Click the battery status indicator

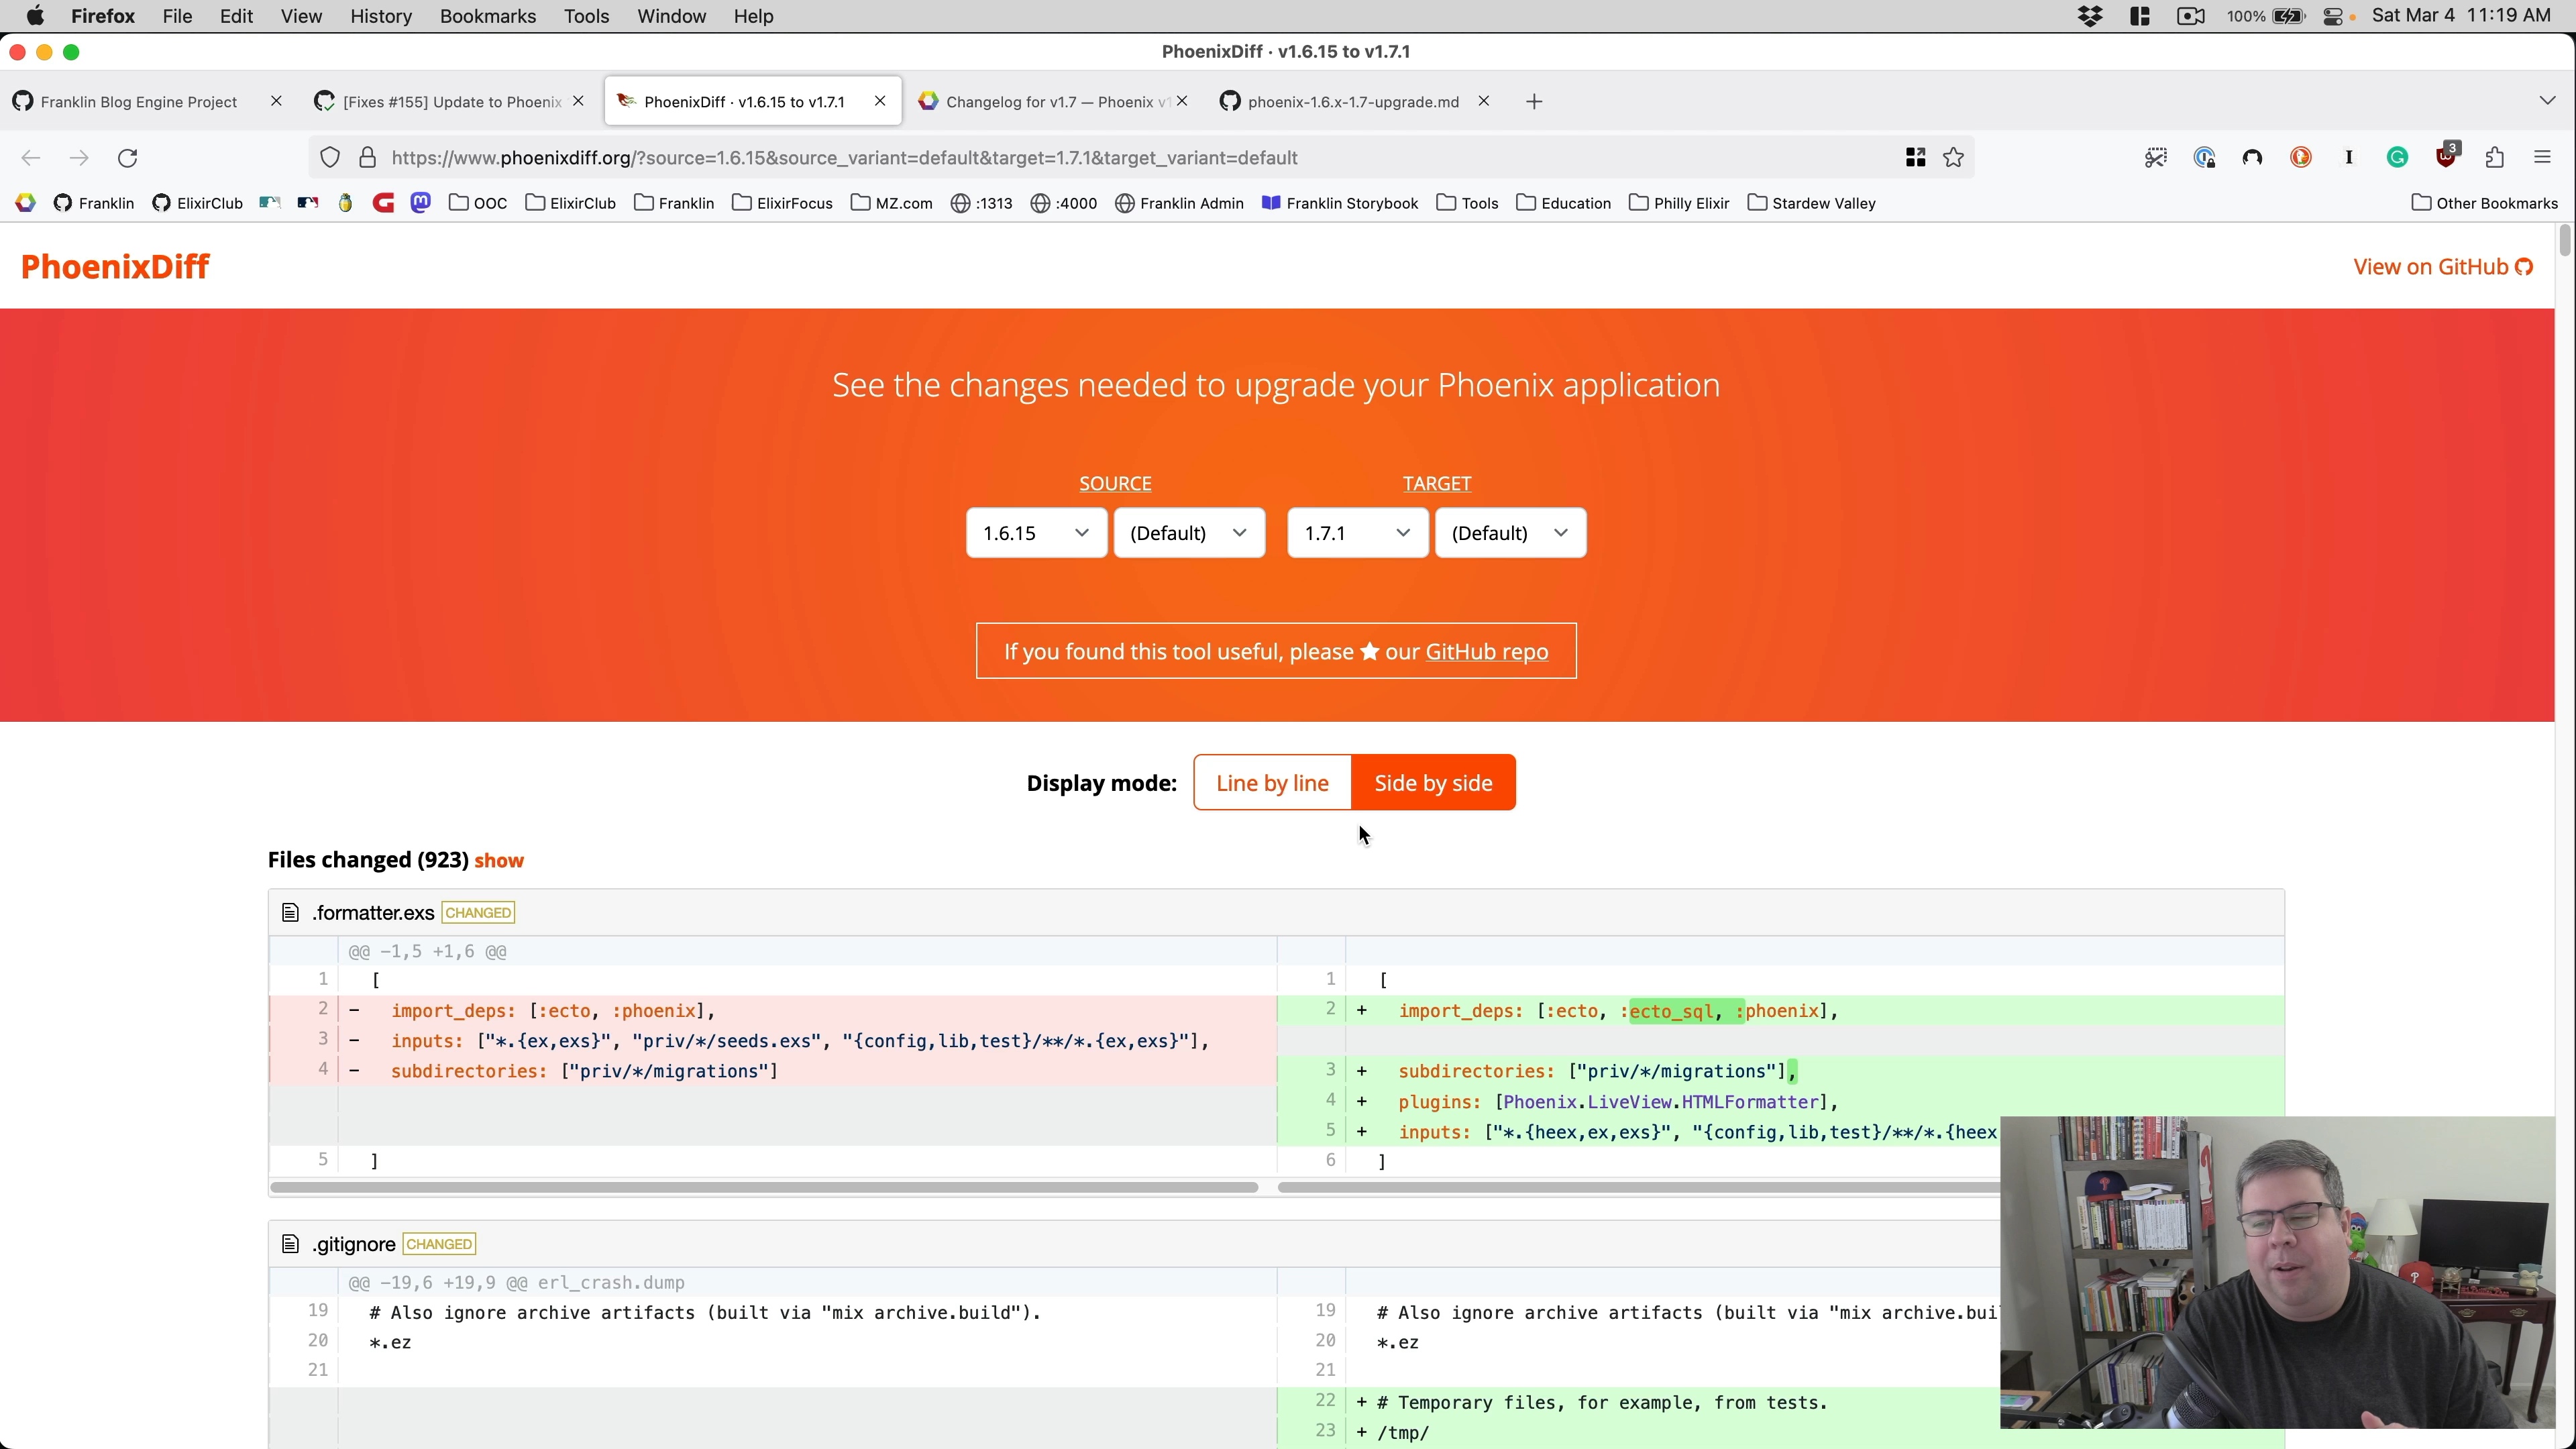[2289, 16]
